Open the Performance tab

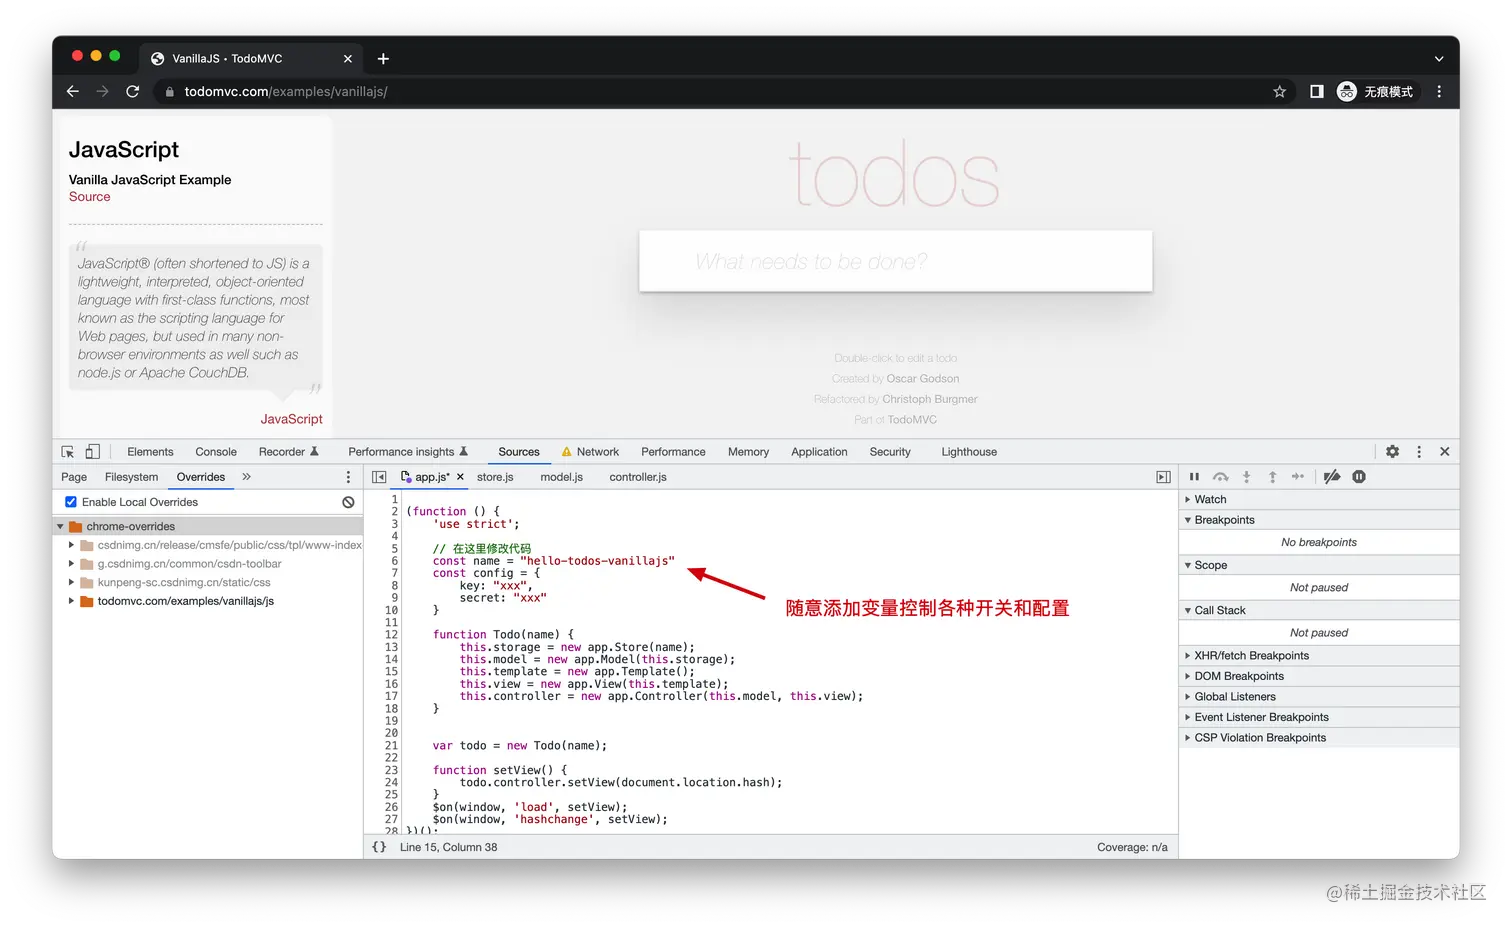tap(673, 452)
